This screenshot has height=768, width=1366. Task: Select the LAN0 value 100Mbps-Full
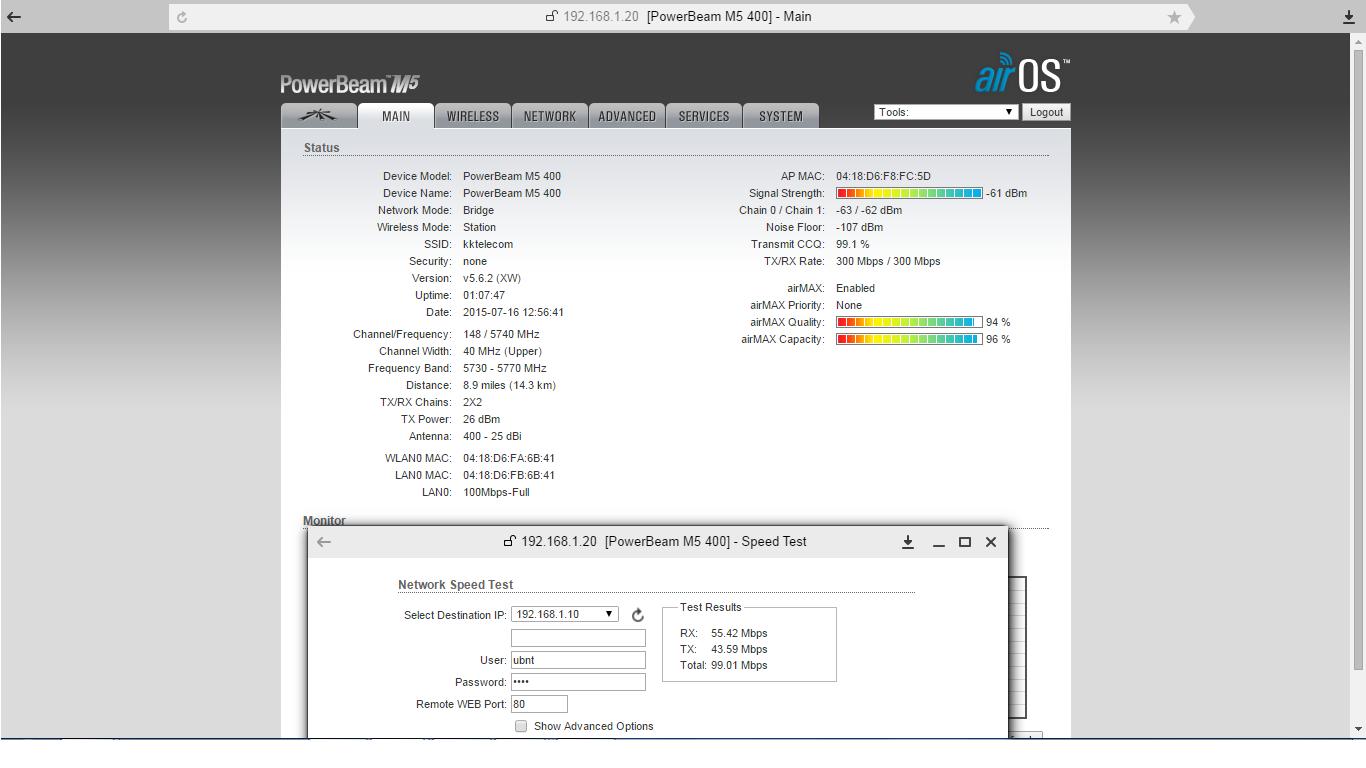click(496, 492)
